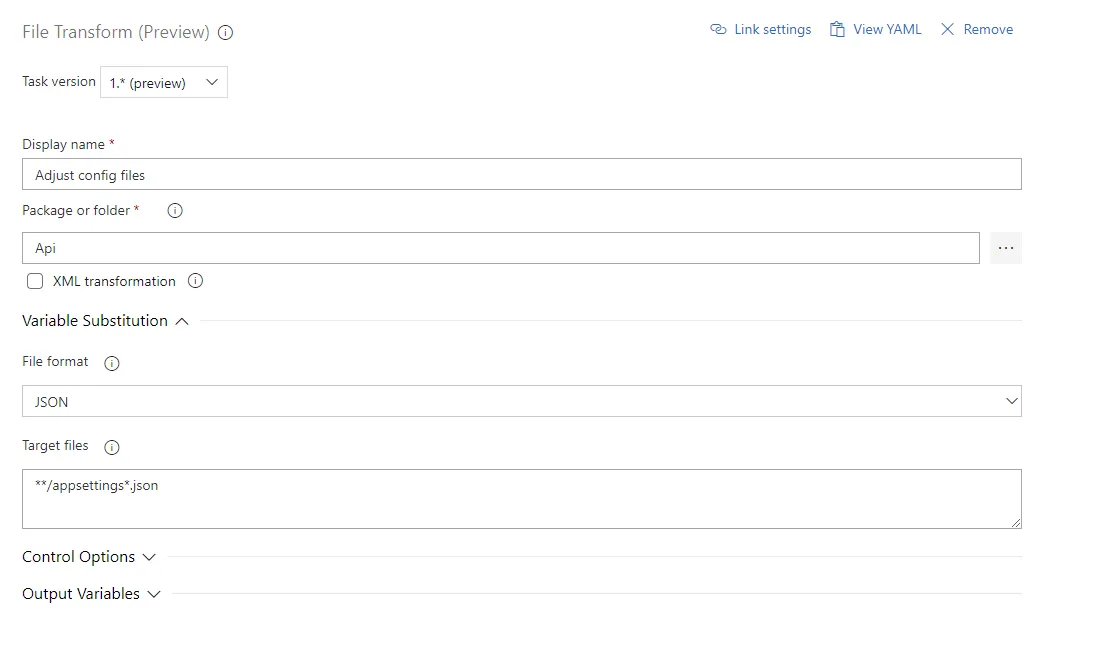Image resolution: width=1094 pixels, height=660 pixels.
Task: Click info icon next to XML transformation
Action: (x=196, y=281)
